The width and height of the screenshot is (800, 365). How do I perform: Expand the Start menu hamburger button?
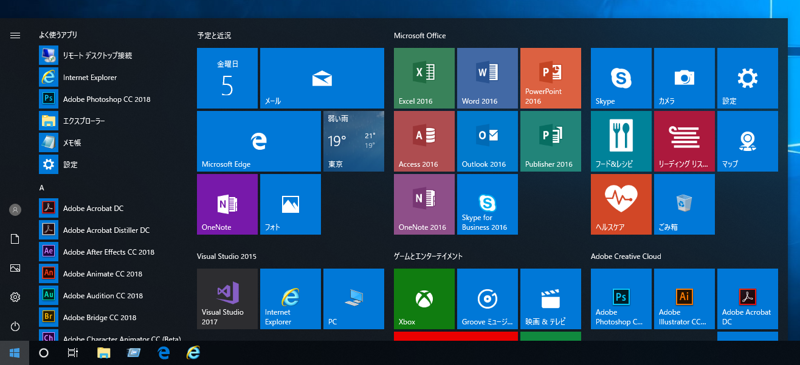15,35
